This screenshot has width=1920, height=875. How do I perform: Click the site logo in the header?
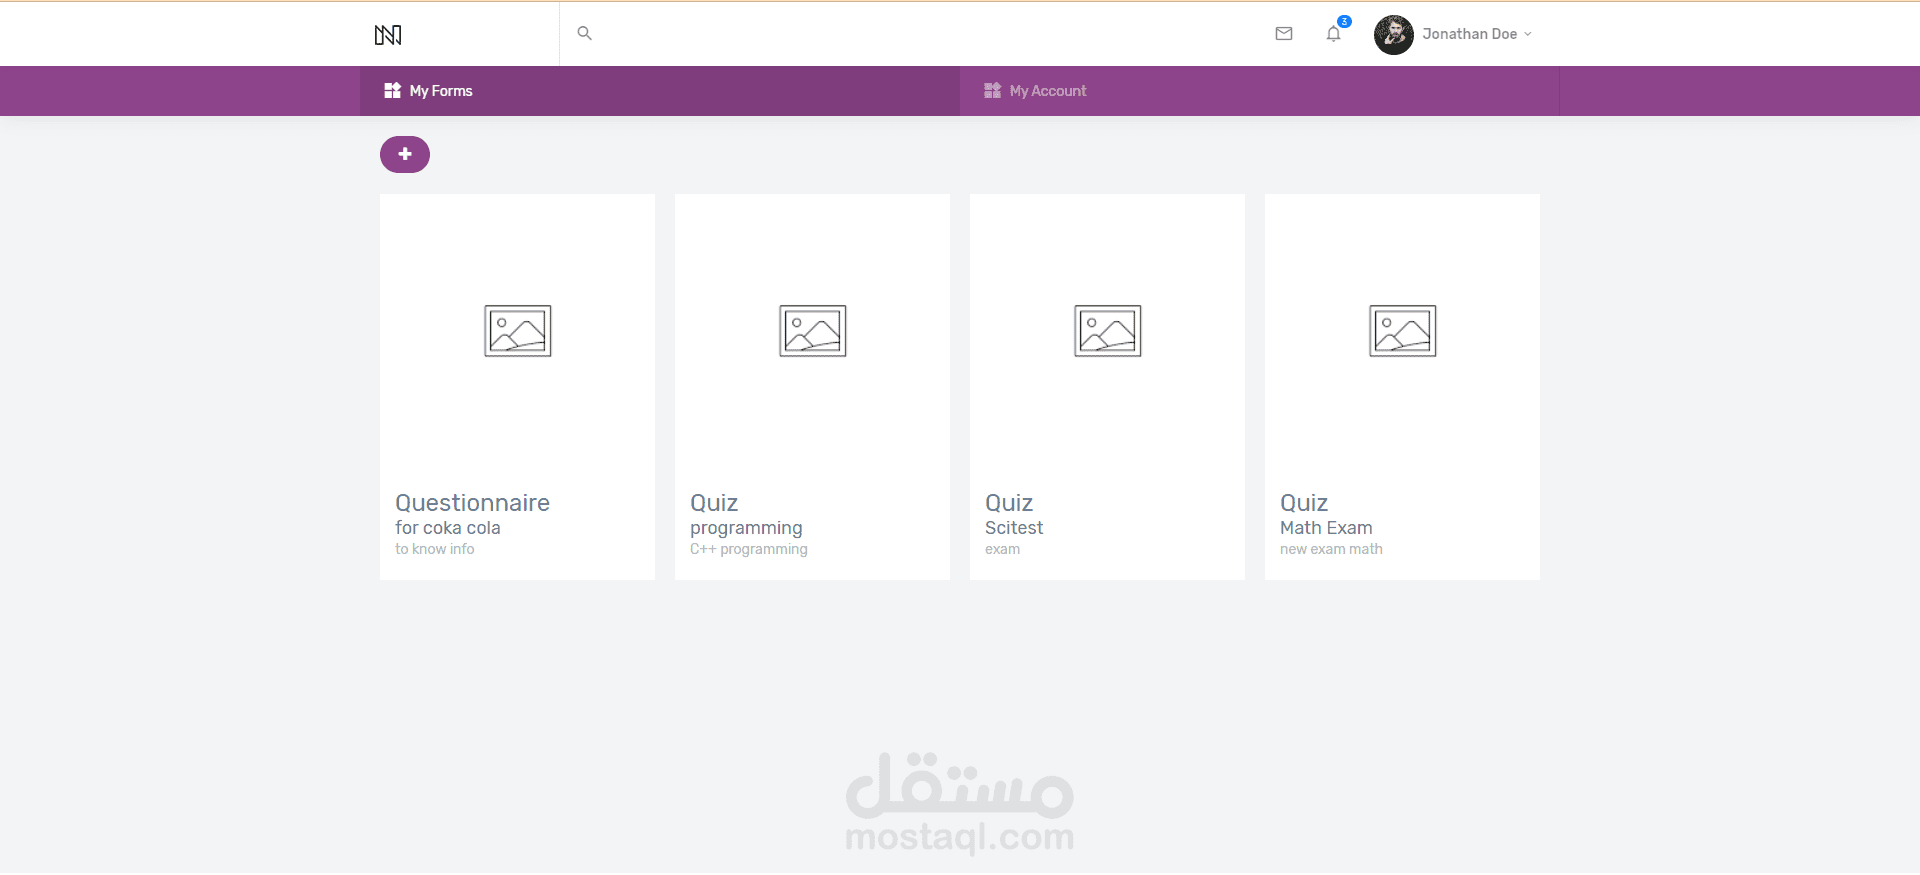pyautogui.click(x=388, y=35)
